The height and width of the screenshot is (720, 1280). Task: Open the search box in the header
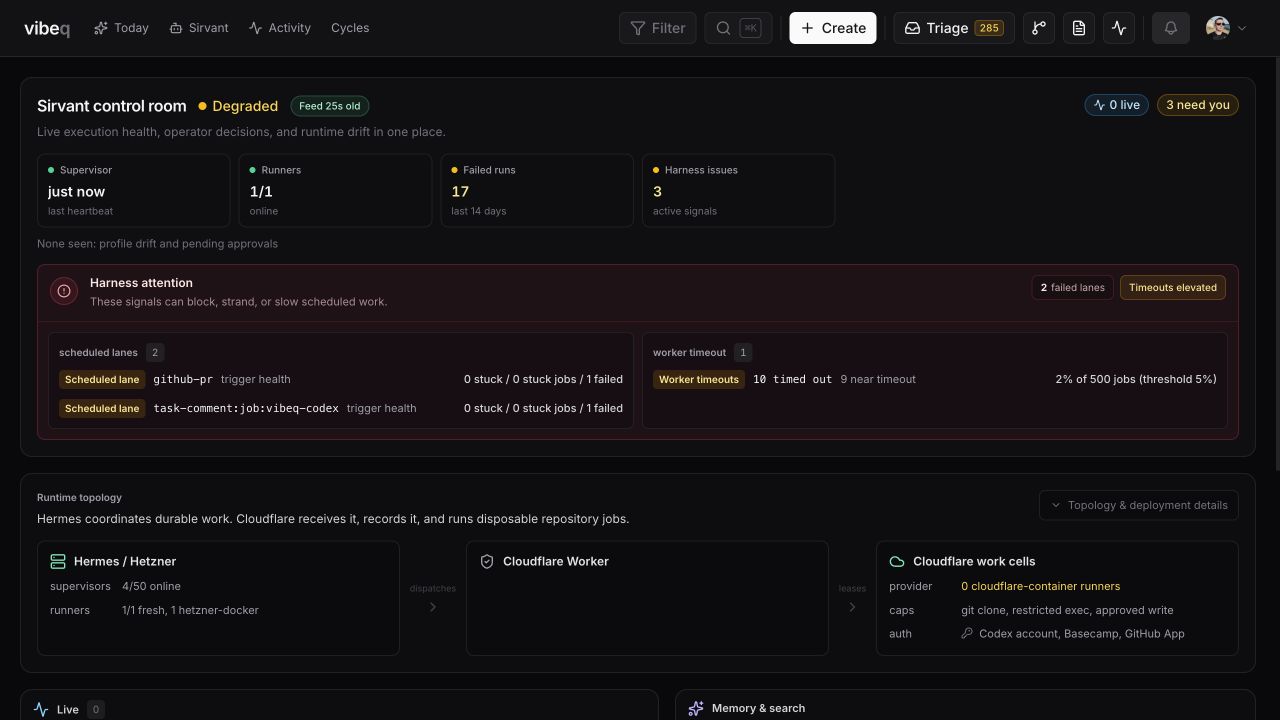(x=738, y=28)
